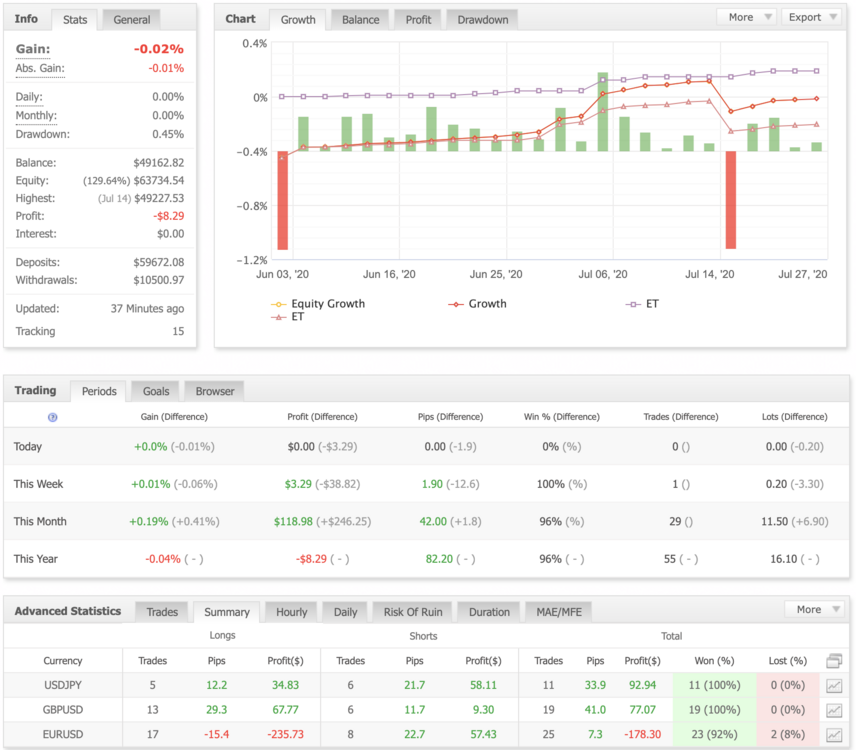Viewport: 856px width, 750px height.
Task: Click the Today row label
Action: [27, 447]
